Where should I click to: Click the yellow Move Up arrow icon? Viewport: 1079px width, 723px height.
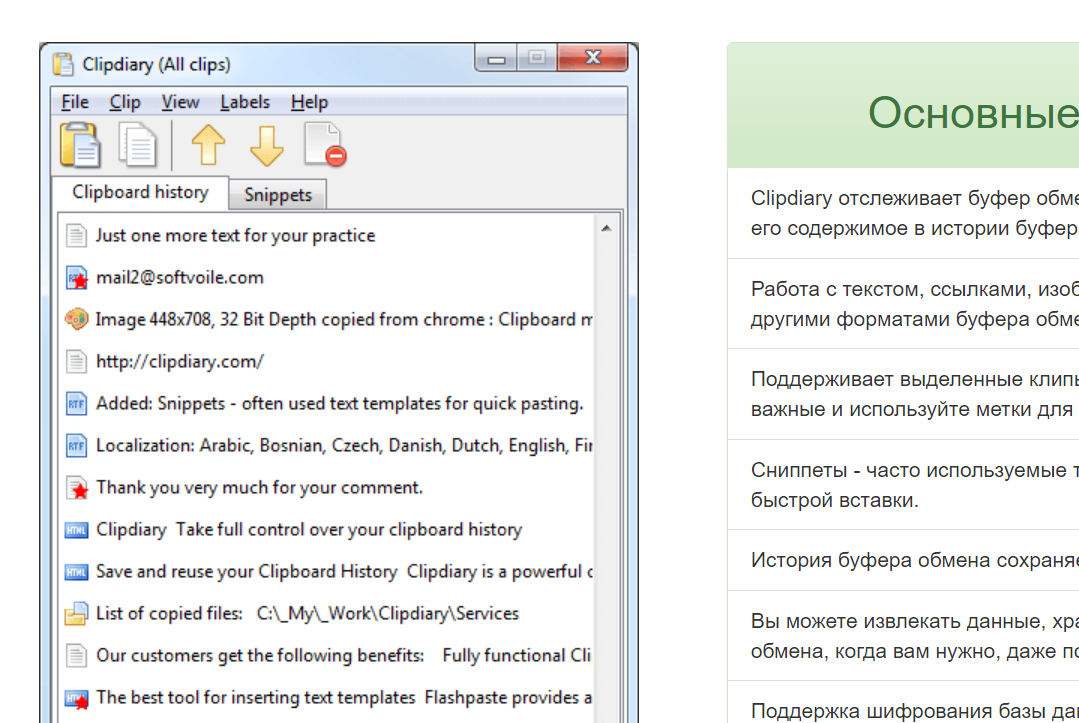coord(209,145)
